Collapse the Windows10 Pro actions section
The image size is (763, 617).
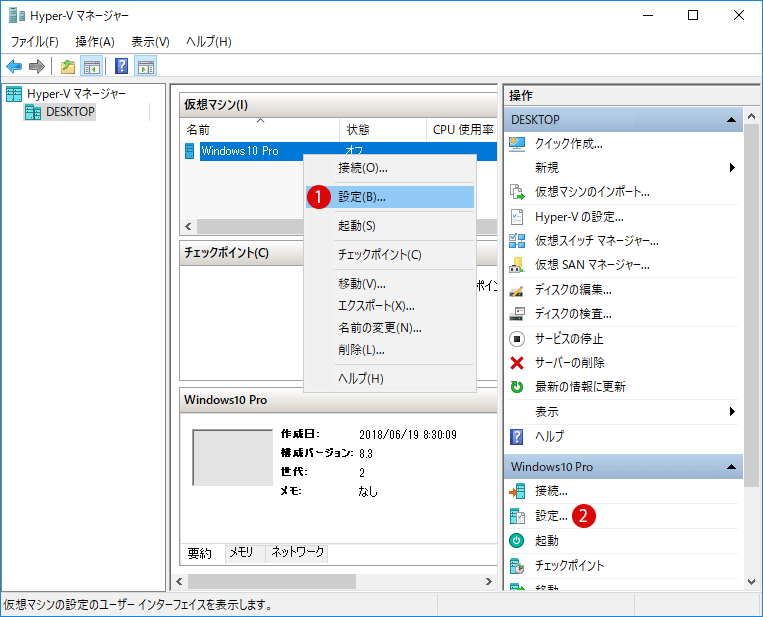click(x=731, y=467)
